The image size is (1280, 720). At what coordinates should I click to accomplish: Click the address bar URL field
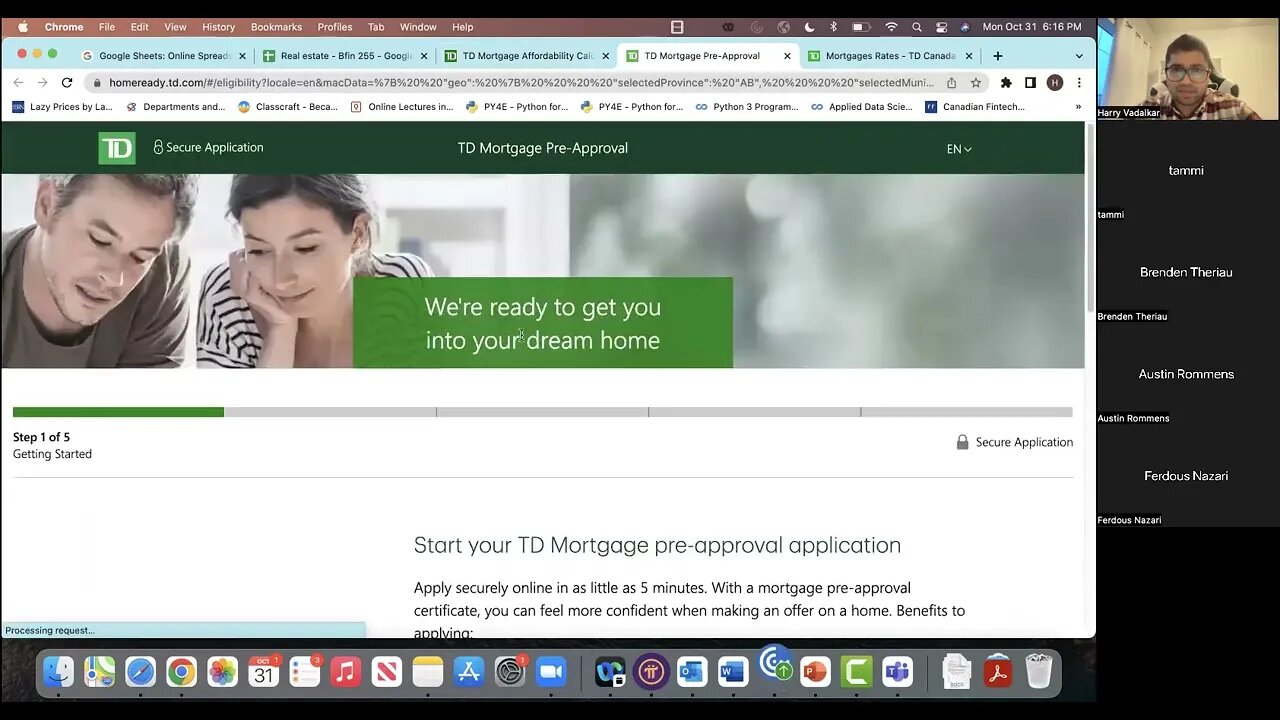coord(520,83)
